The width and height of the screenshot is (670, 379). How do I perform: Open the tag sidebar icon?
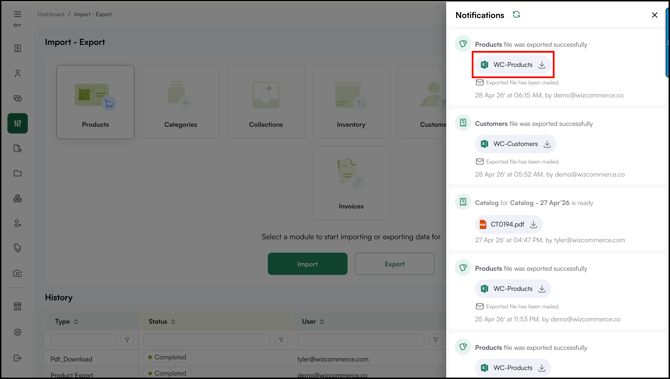pyautogui.click(x=18, y=248)
